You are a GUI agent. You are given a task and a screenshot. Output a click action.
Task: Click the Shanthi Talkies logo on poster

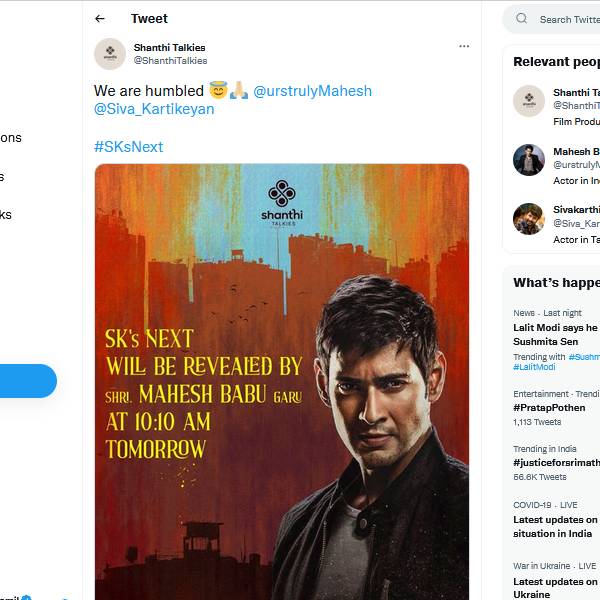pos(282,202)
